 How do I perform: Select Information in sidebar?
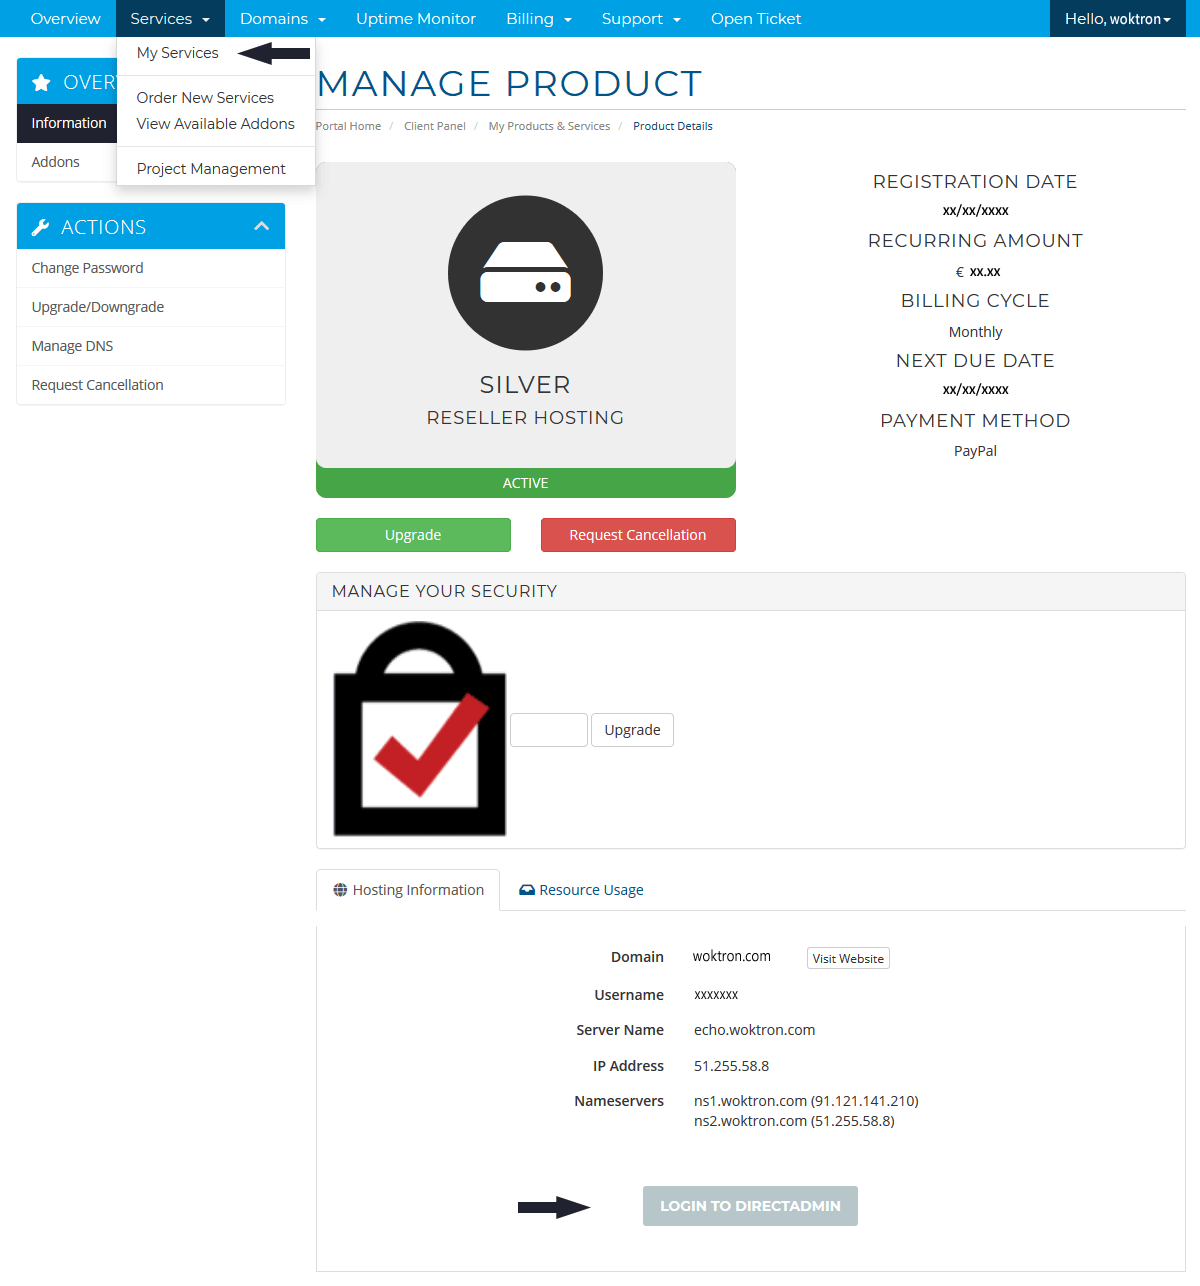tap(68, 123)
